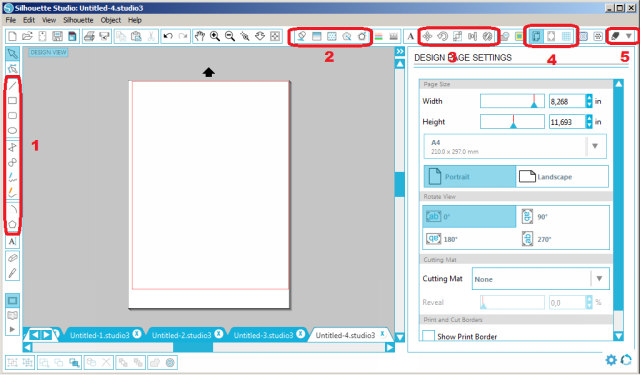Pick the Eraser tool
The image size is (640, 375).
(x=13, y=258)
